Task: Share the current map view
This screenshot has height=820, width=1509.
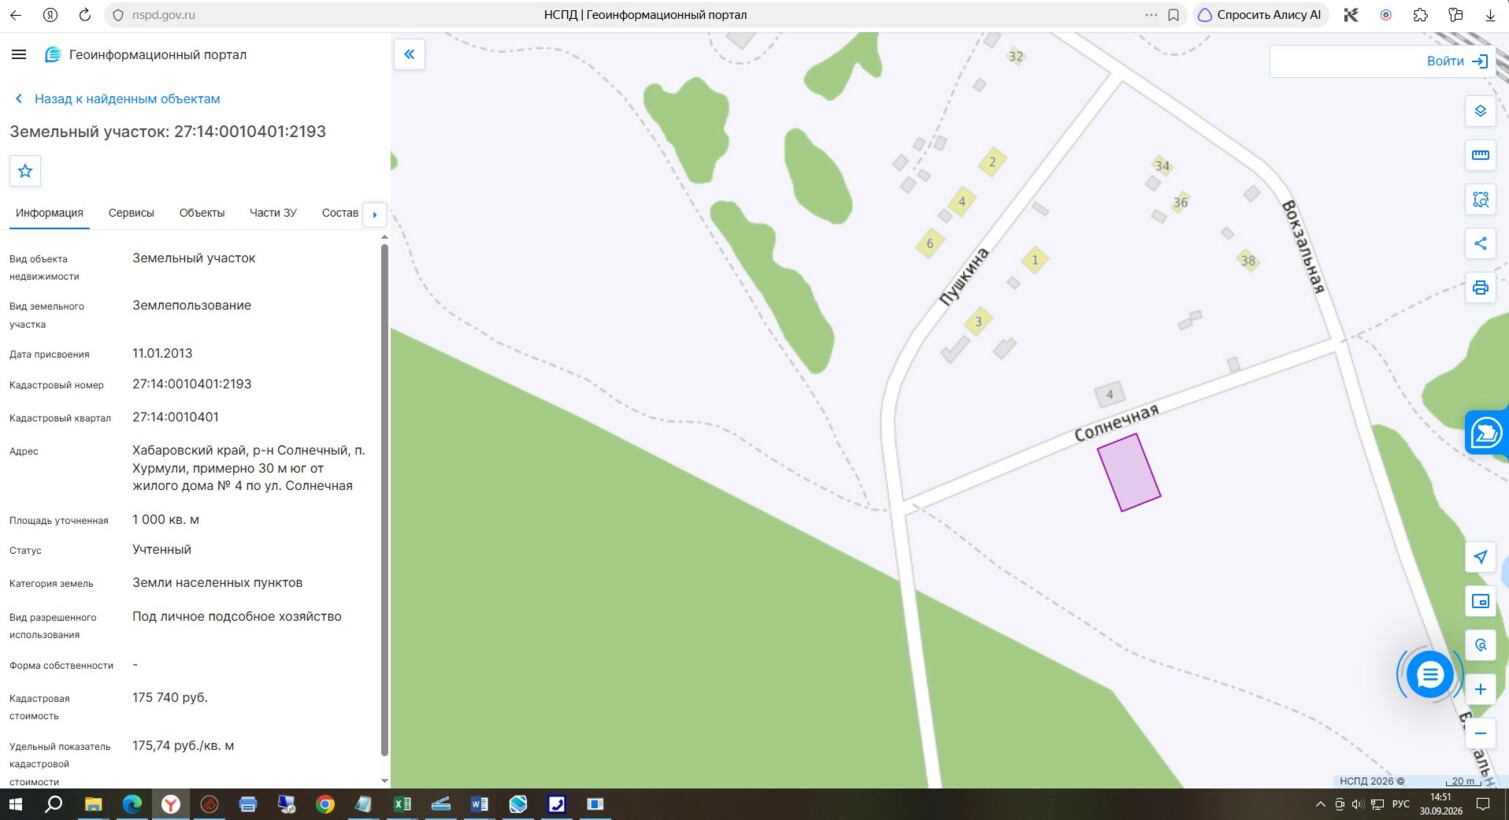Action: (x=1480, y=243)
